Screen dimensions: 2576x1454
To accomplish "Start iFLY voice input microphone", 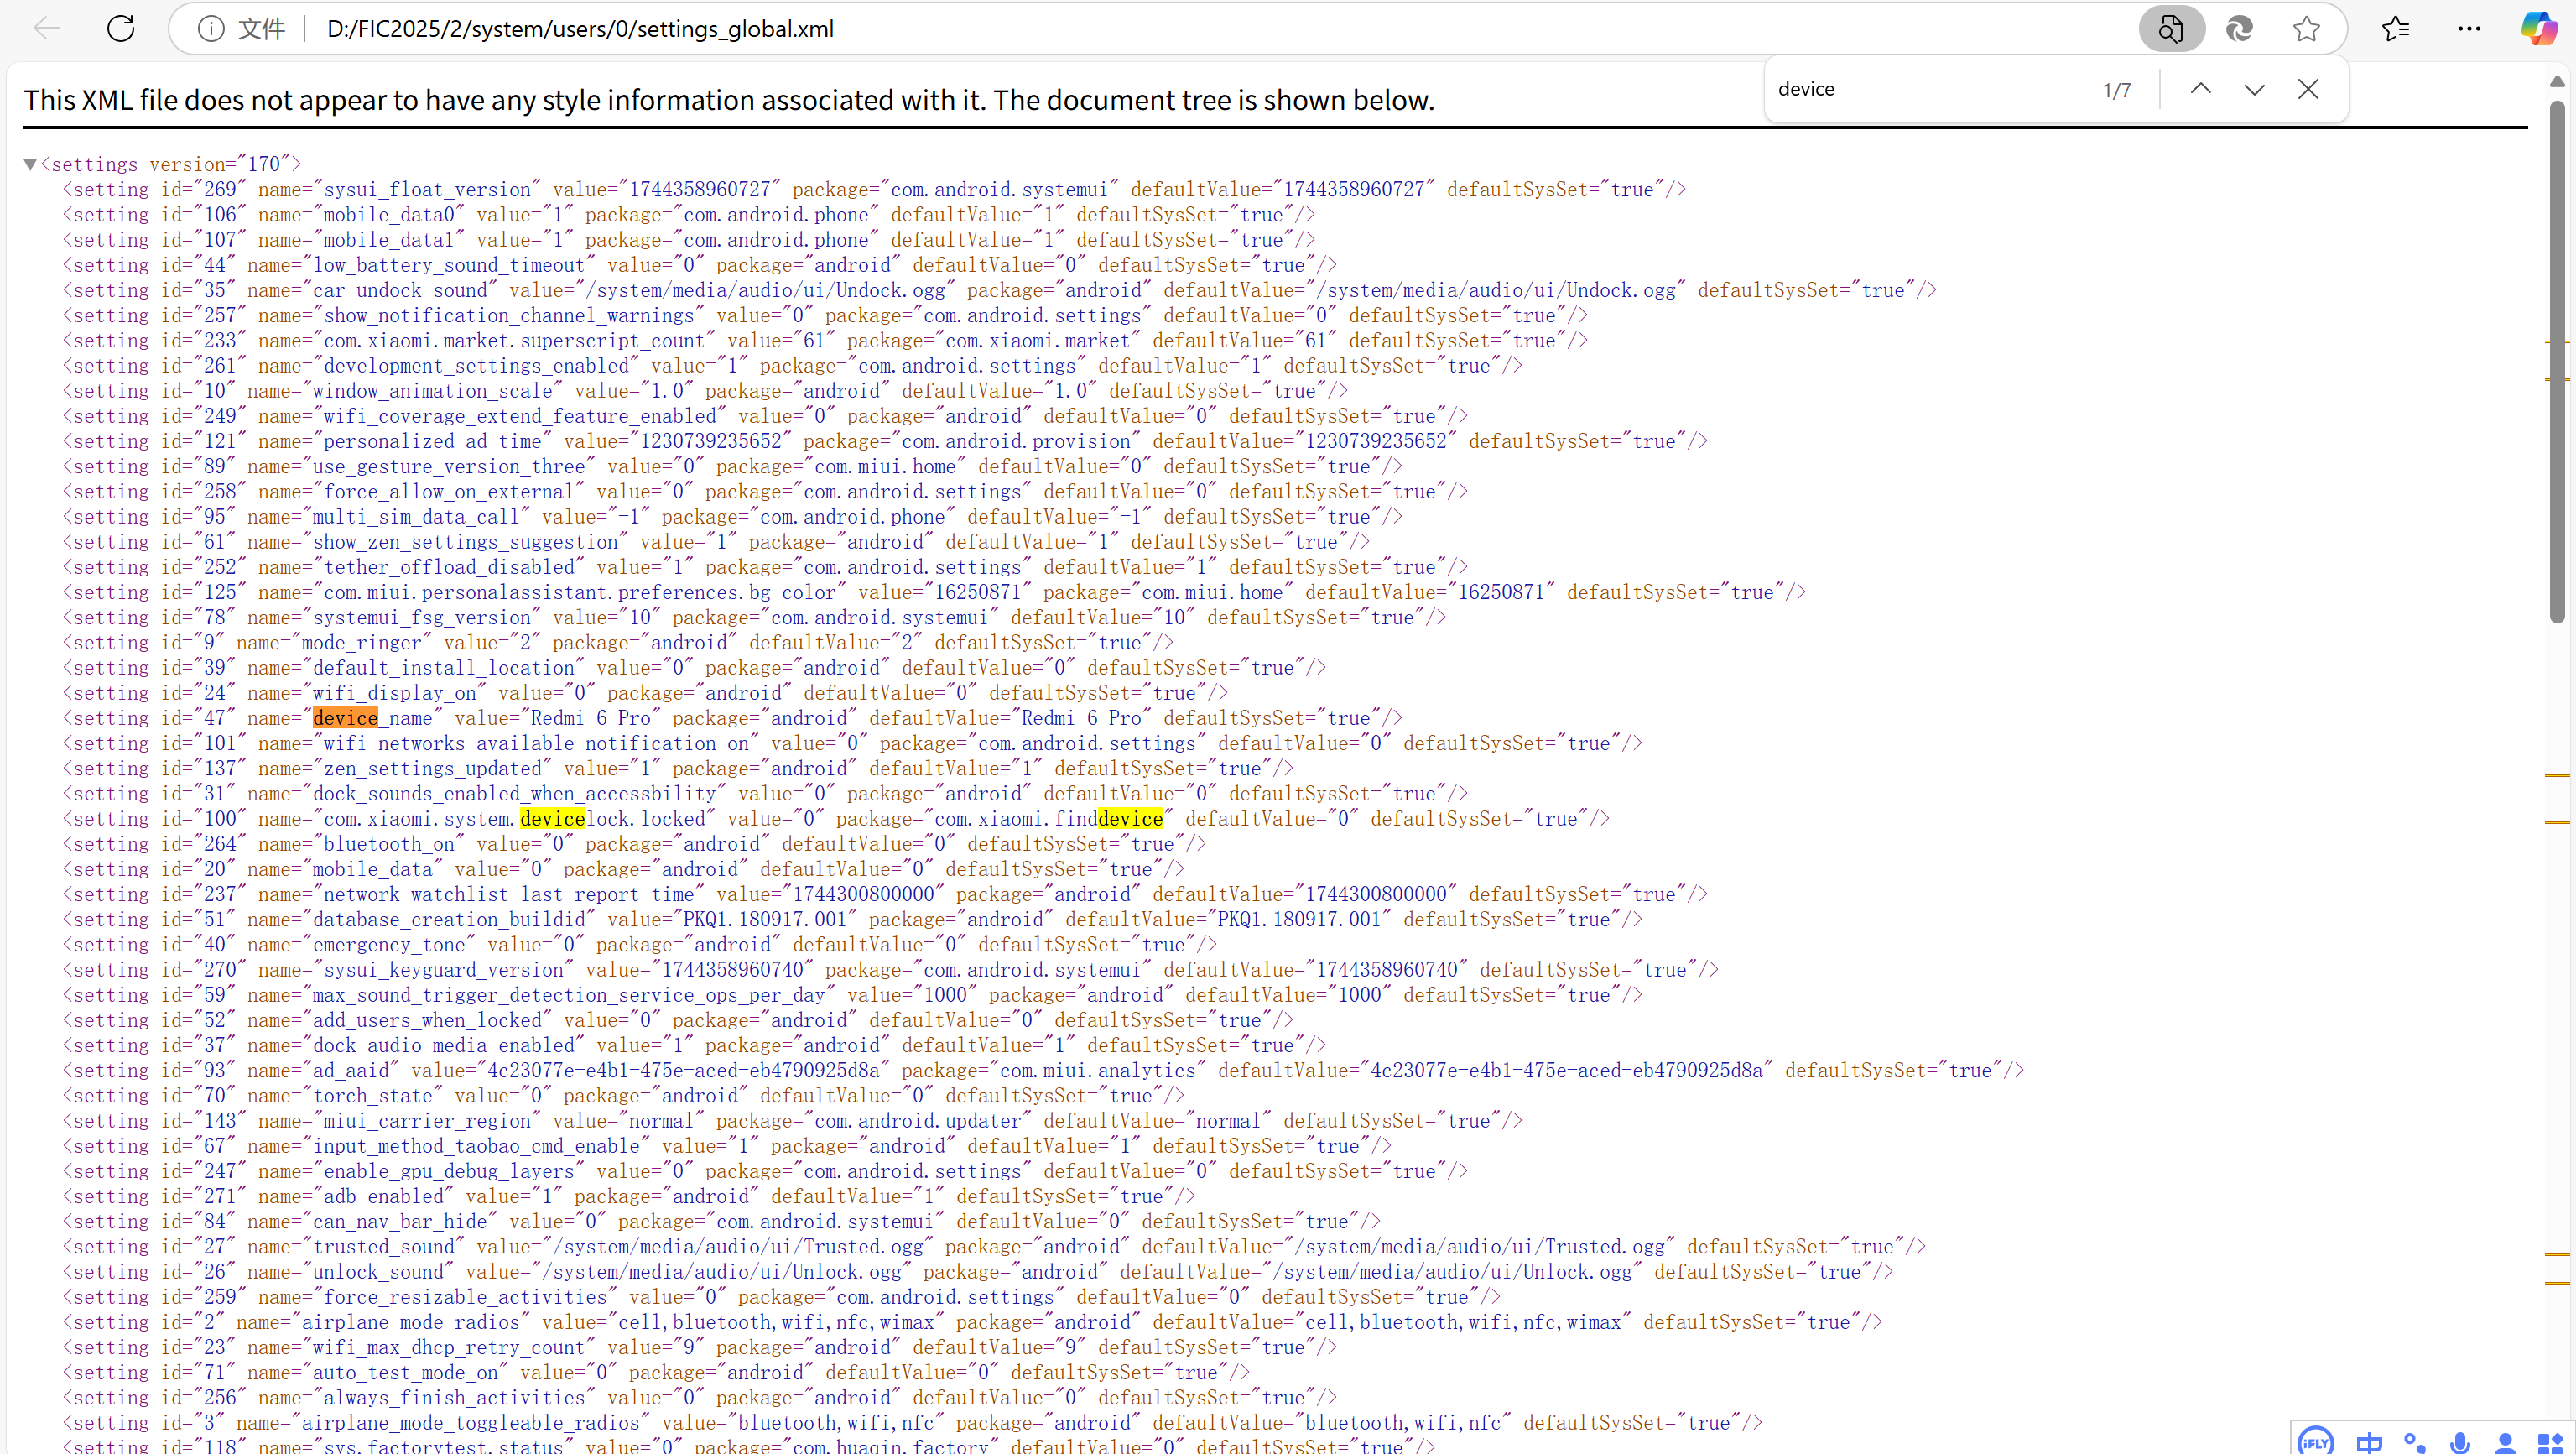I will [x=2460, y=1442].
